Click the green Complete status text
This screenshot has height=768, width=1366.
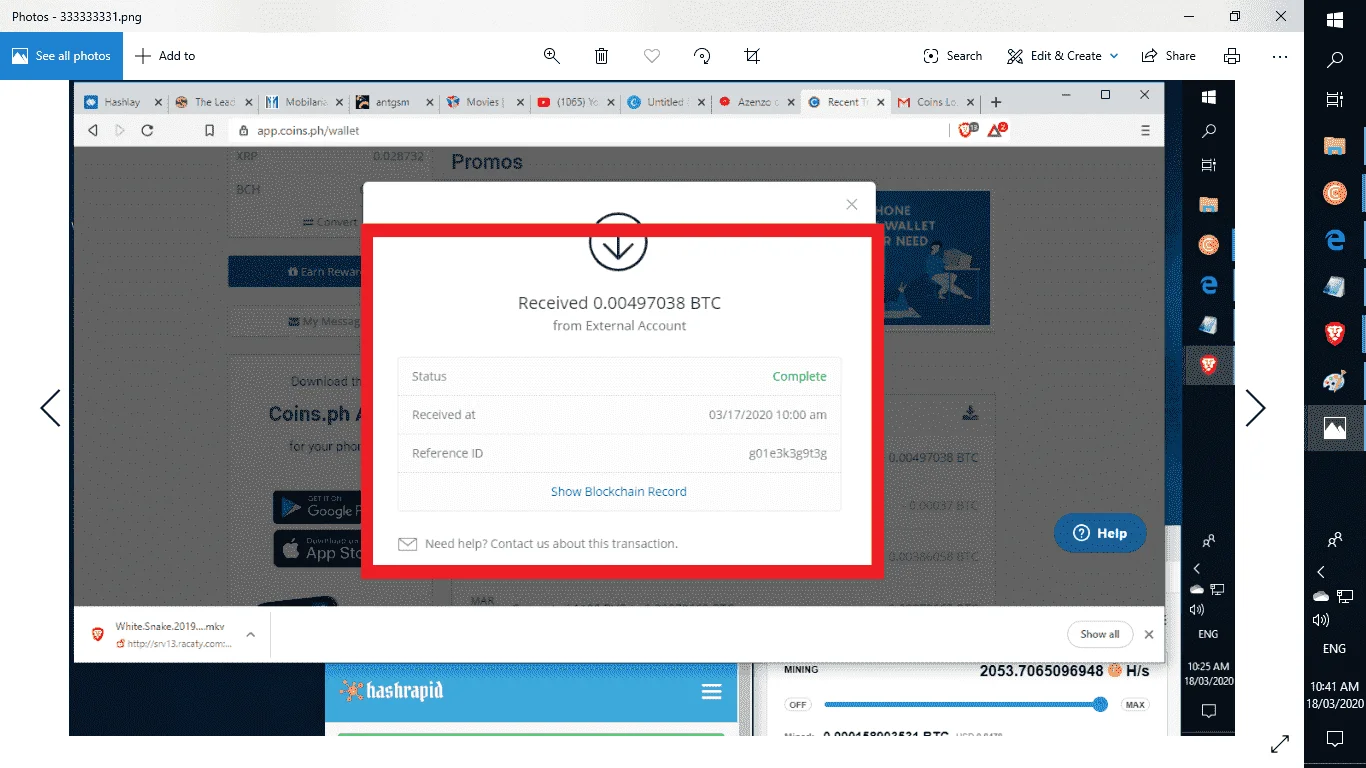(799, 377)
